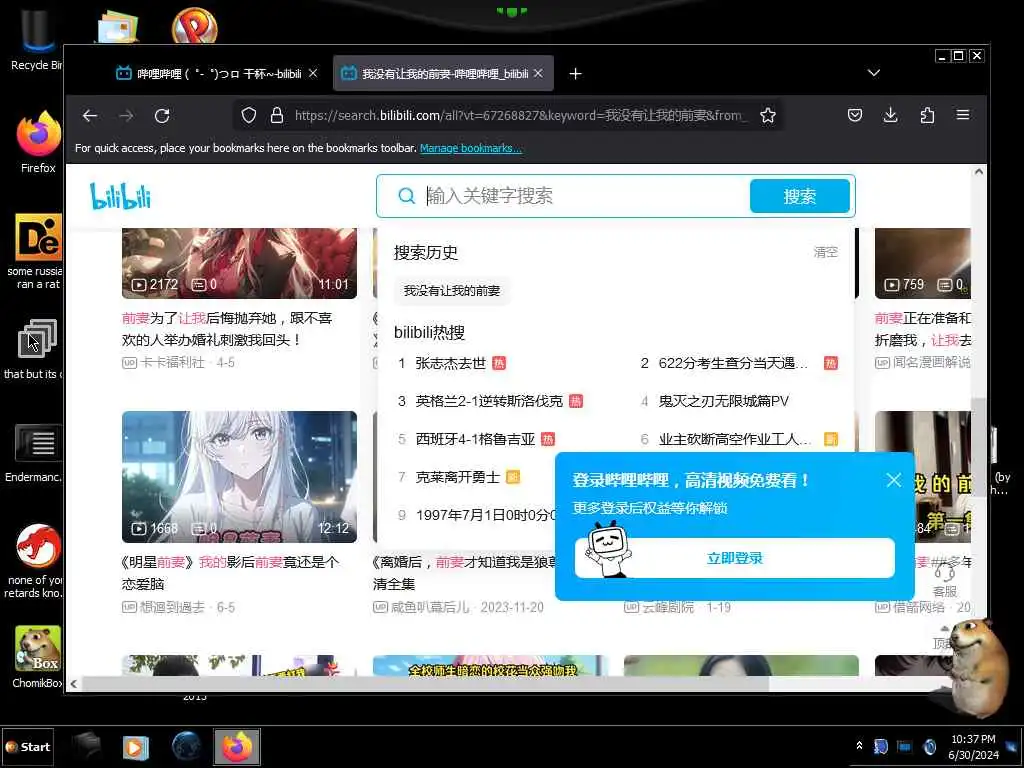Open hot search 622分考生查分当天遇
The width and height of the screenshot is (1024, 768).
[733, 363]
